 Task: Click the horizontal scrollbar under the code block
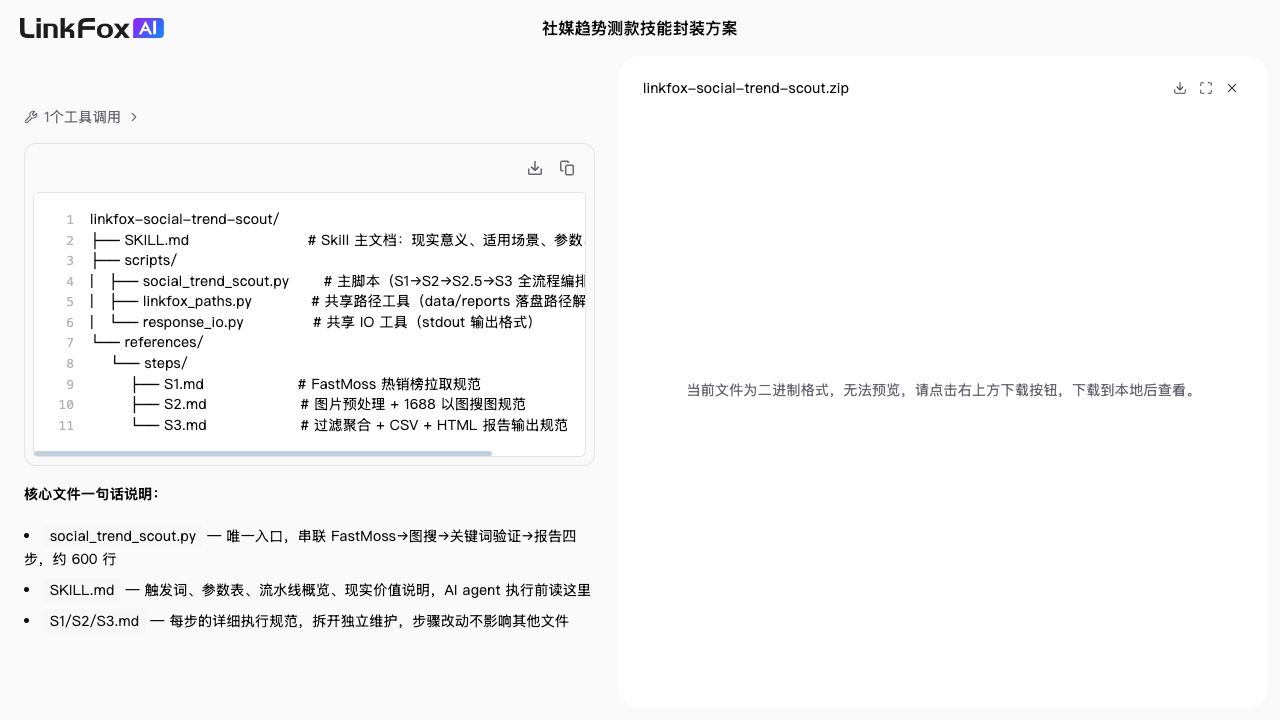pyautogui.click(x=263, y=453)
